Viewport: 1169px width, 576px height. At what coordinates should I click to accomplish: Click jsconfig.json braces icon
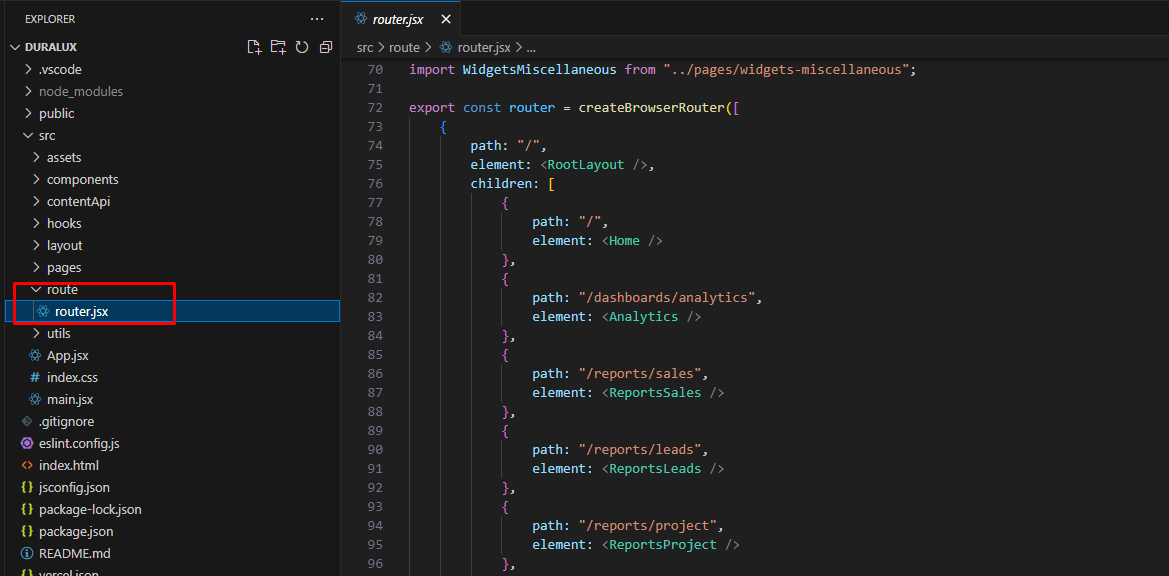(x=27, y=487)
